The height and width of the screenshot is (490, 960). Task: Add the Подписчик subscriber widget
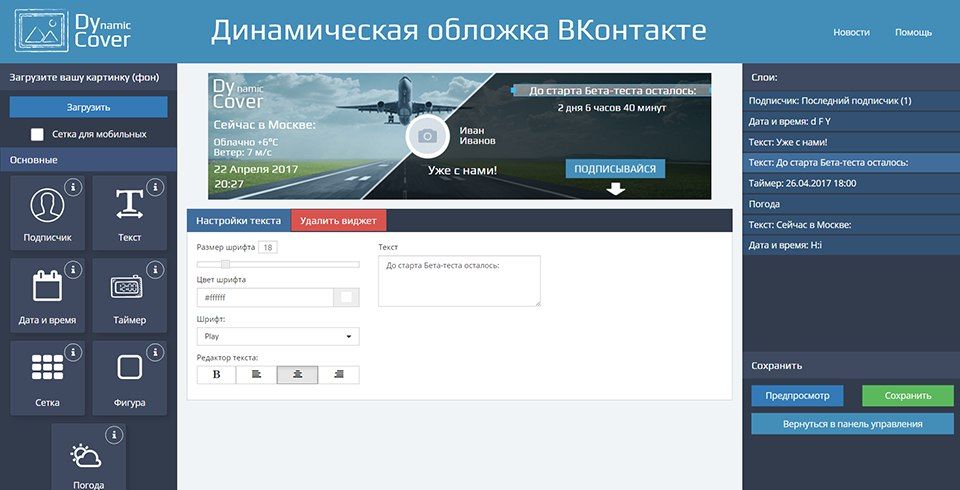click(47, 213)
